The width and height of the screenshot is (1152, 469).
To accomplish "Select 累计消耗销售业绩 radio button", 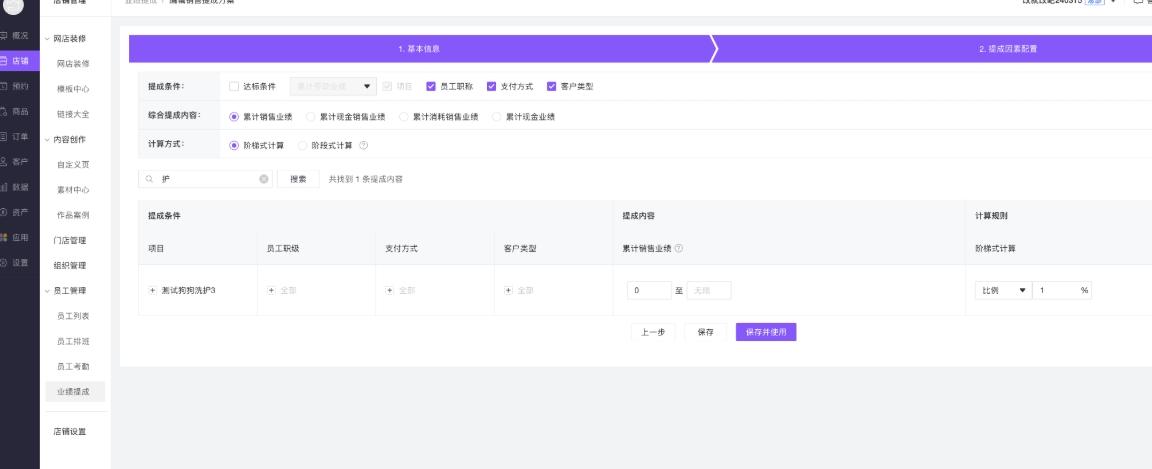I will tap(403, 116).
